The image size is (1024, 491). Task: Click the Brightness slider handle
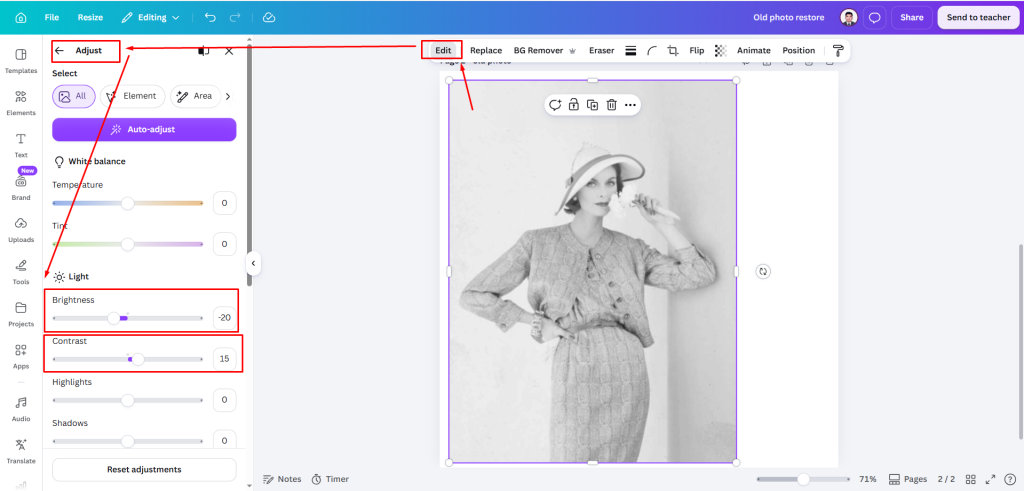(x=114, y=318)
